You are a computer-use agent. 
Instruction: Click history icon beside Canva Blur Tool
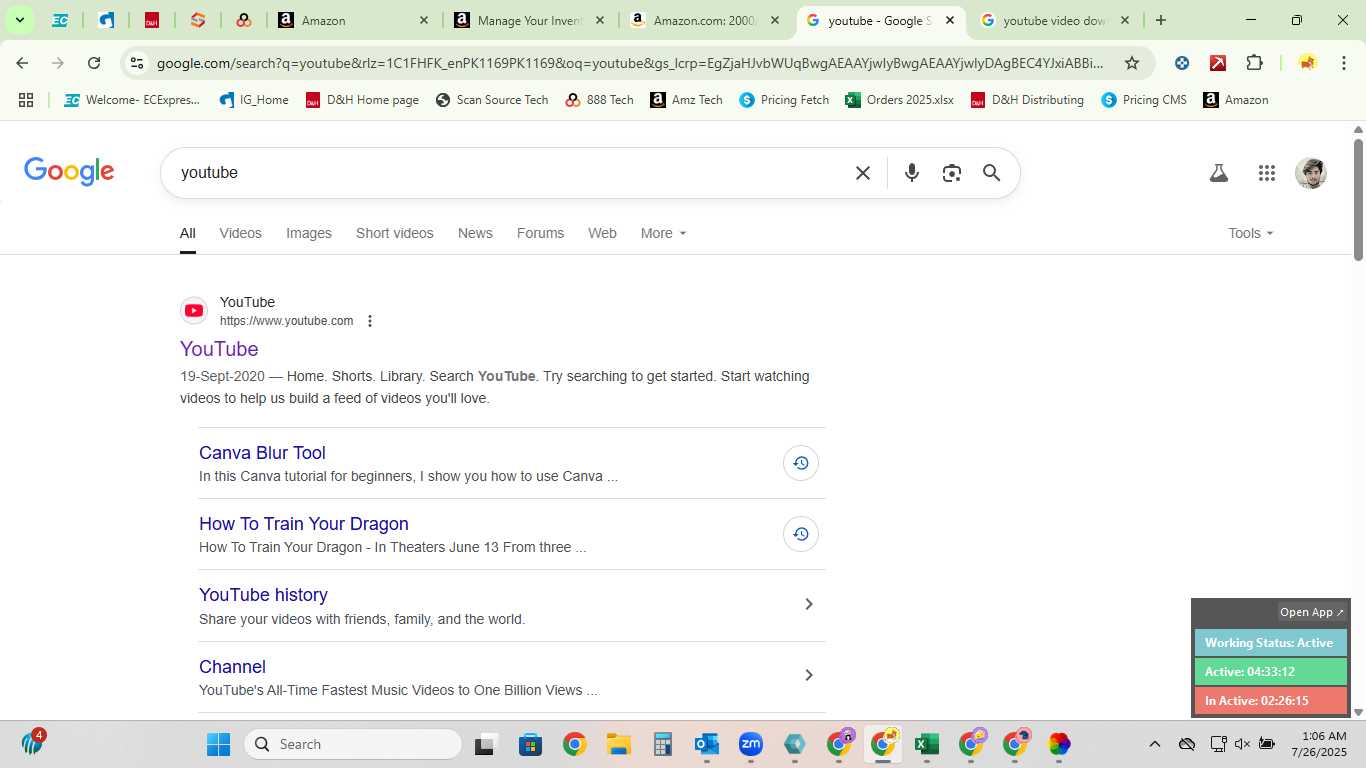tap(801, 463)
